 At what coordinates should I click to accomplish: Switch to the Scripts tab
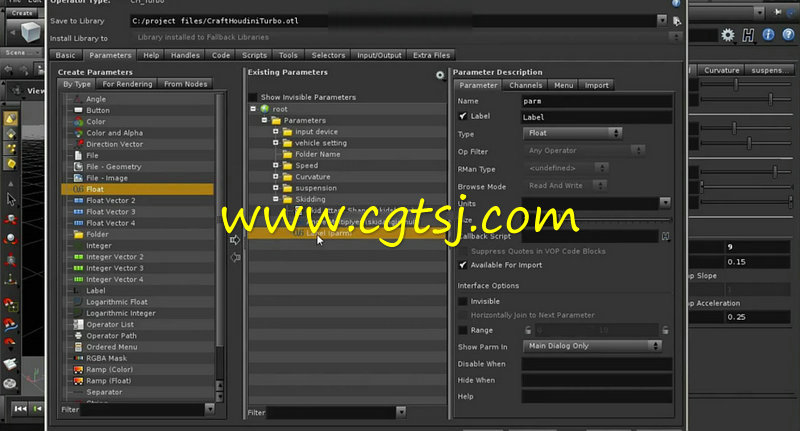coord(254,55)
